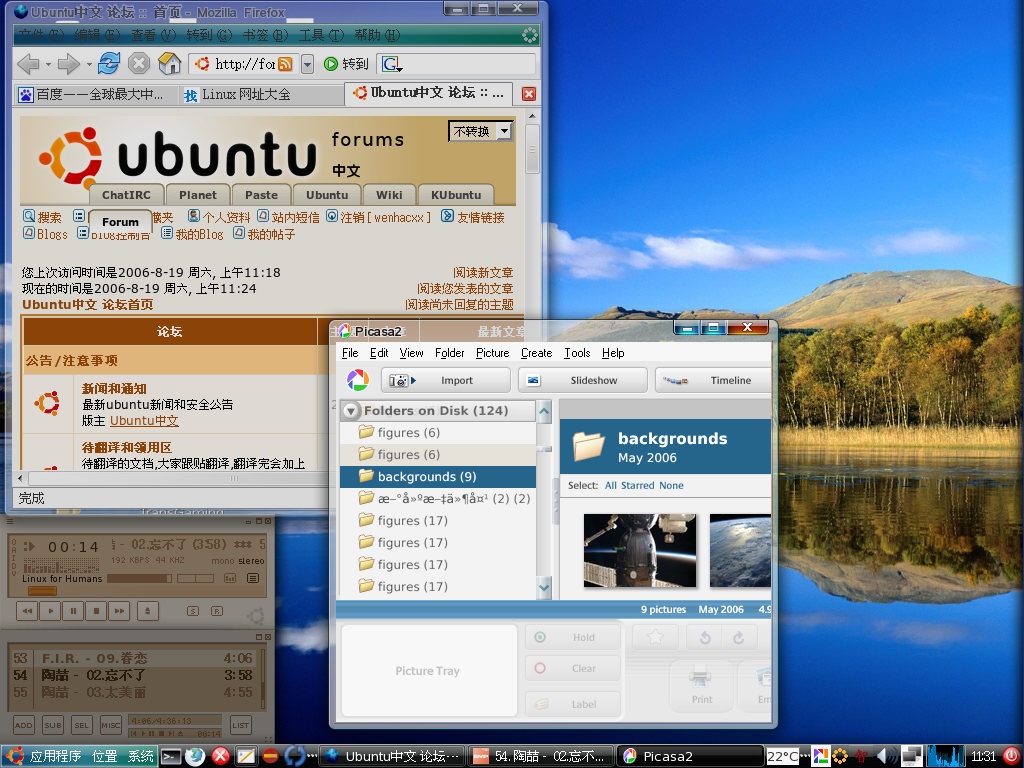Open the Earth photo thumbnail
The width and height of the screenshot is (1024, 768).
coord(740,551)
